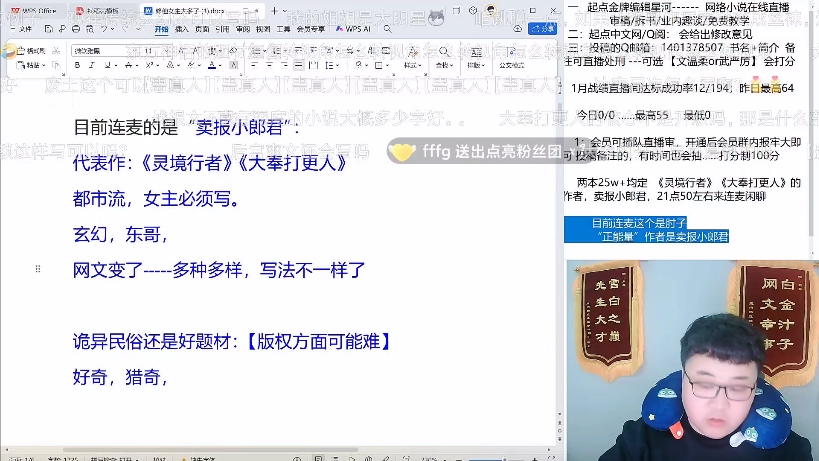Click the paste 粘贴 clipboard icon
819x461 pixels.
pyautogui.click(x=21, y=65)
